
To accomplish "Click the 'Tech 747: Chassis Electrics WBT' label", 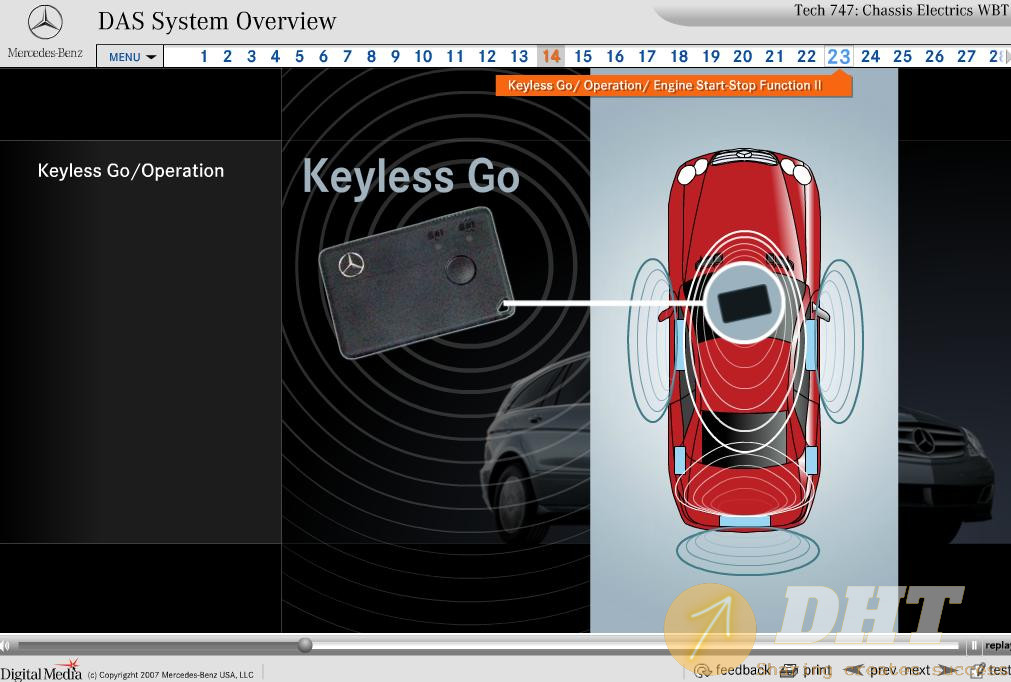I will 901,10.
